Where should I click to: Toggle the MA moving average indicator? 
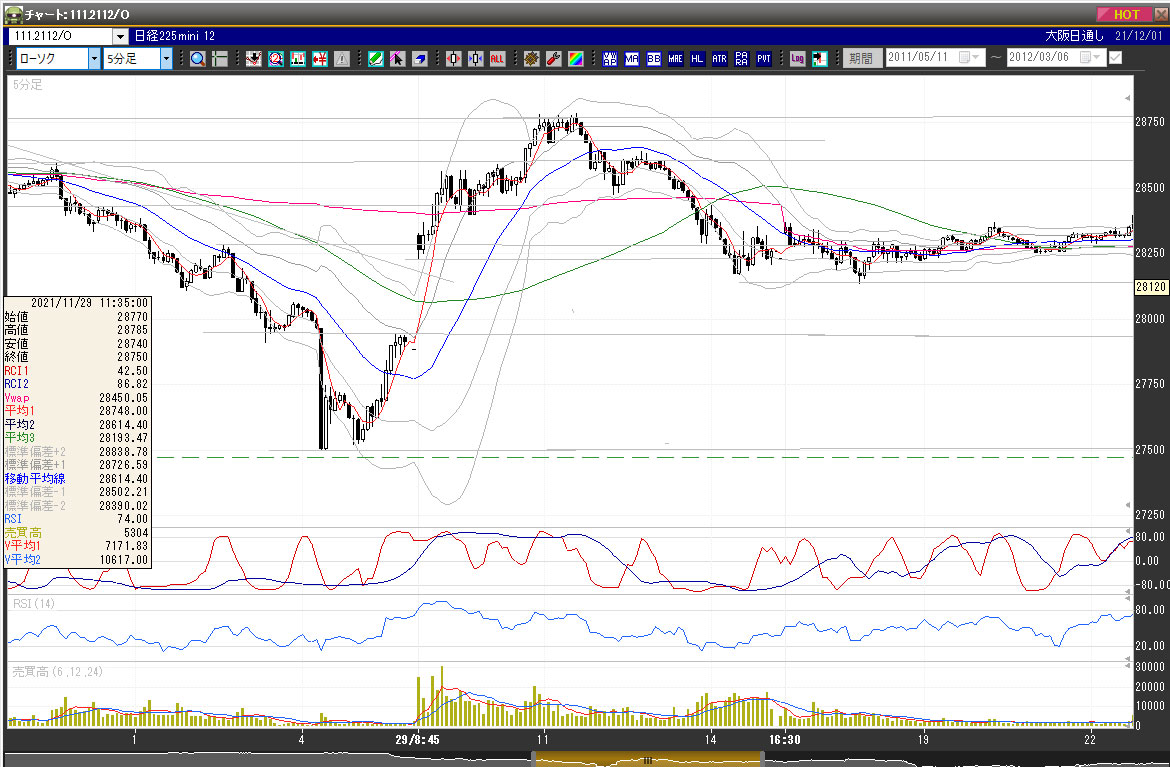(x=632, y=59)
